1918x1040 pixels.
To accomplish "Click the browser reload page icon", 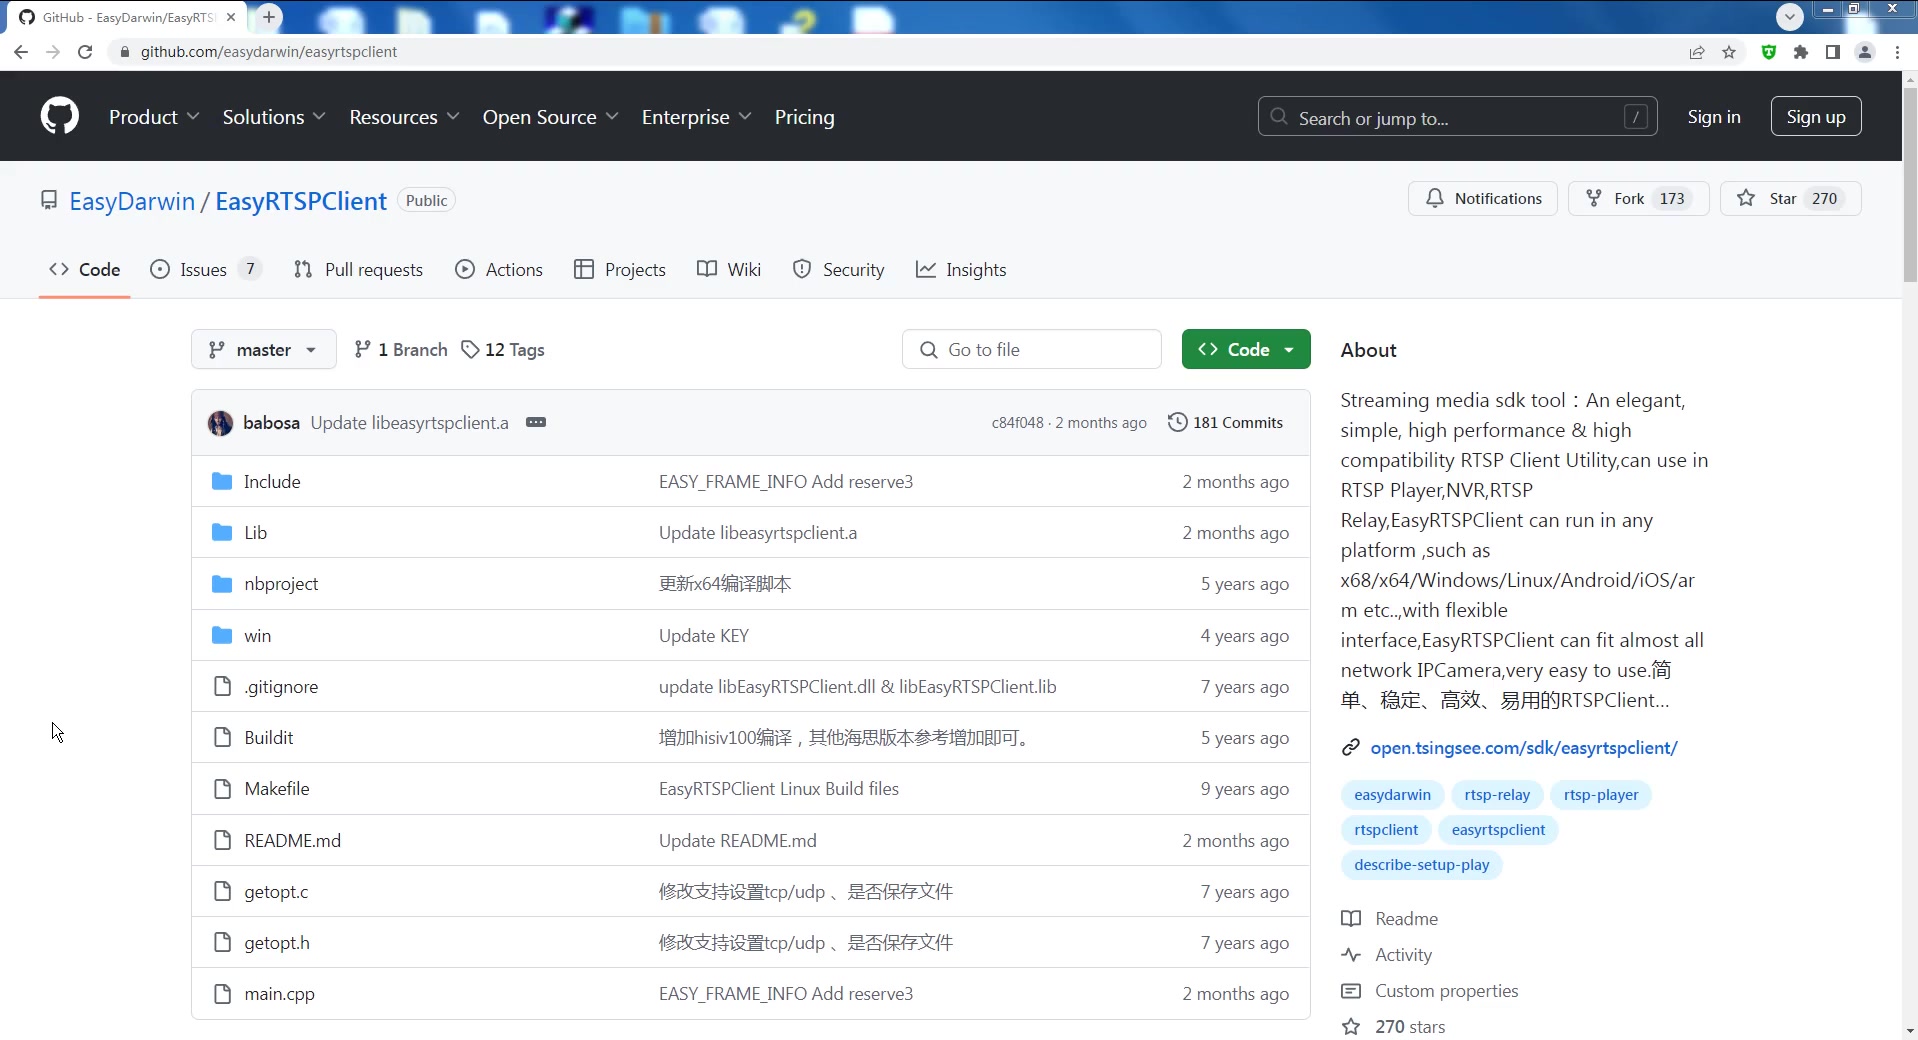I will pyautogui.click(x=85, y=52).
